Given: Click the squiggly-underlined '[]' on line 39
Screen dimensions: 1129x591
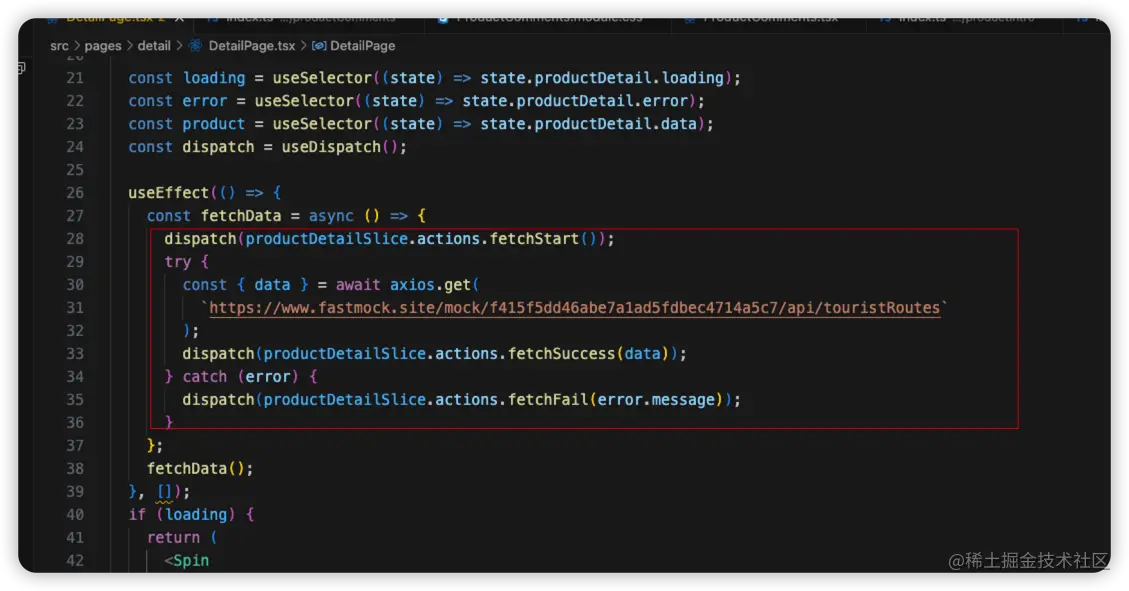Looking at the screenshot, I should click(164, 492).
